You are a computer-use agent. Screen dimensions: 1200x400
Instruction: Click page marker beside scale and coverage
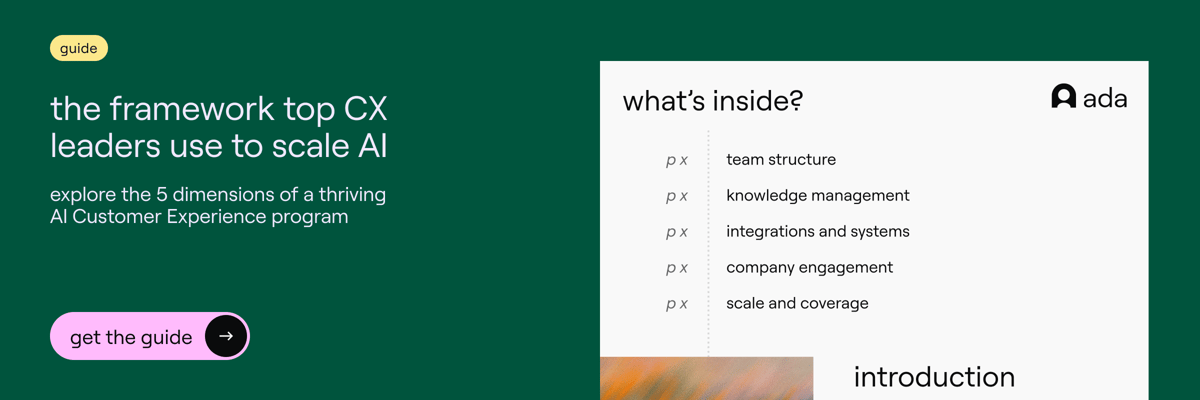(x=677, y=304)
